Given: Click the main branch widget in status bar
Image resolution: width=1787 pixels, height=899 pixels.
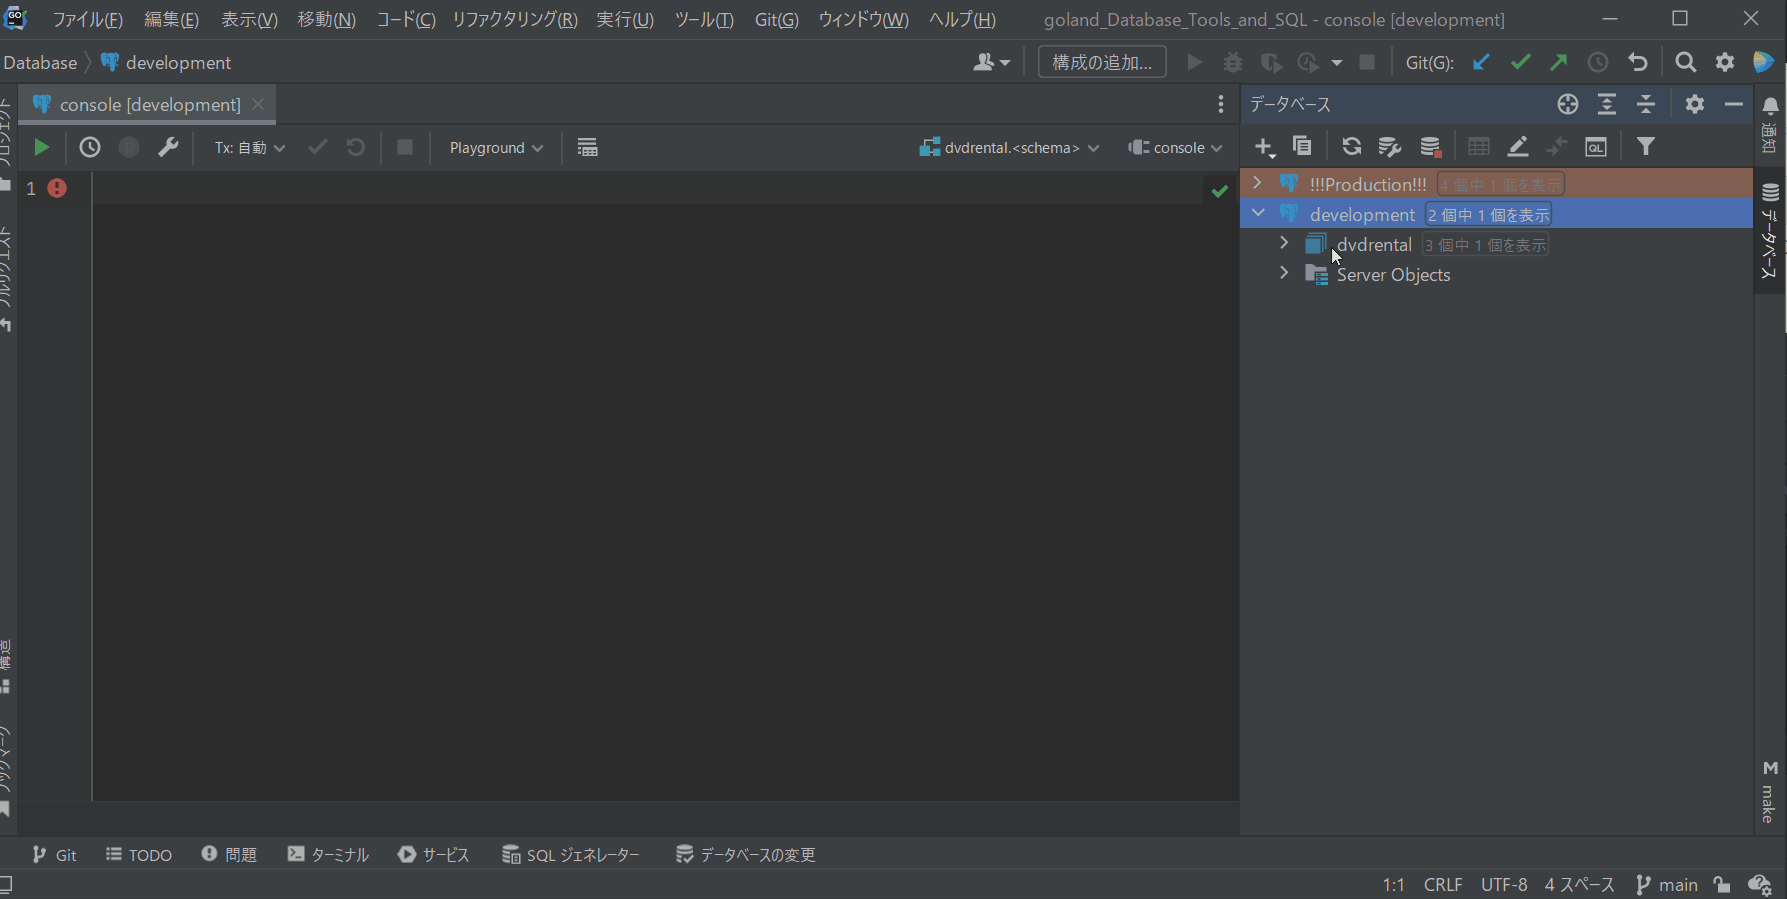Looking at the screenshot, I should coord(1666,885).
